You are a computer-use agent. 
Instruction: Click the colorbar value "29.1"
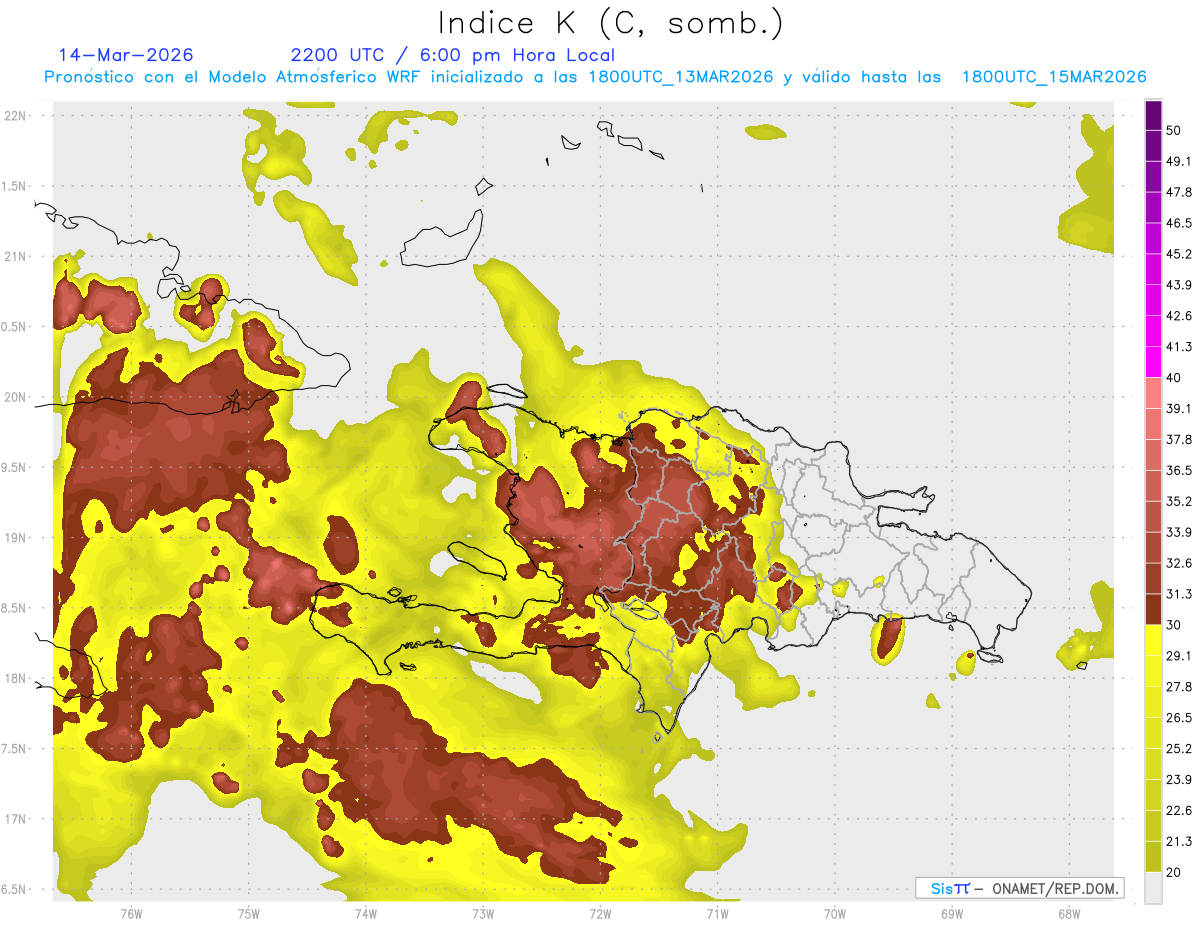1179,656
